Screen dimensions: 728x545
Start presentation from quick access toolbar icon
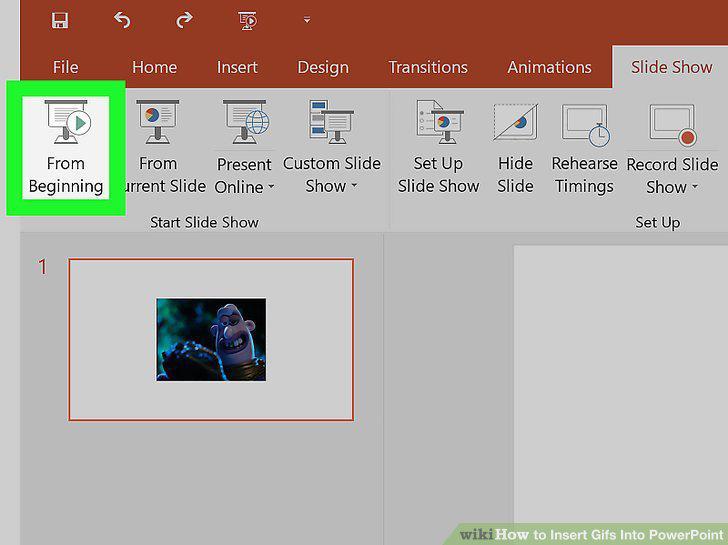point(247,21)
